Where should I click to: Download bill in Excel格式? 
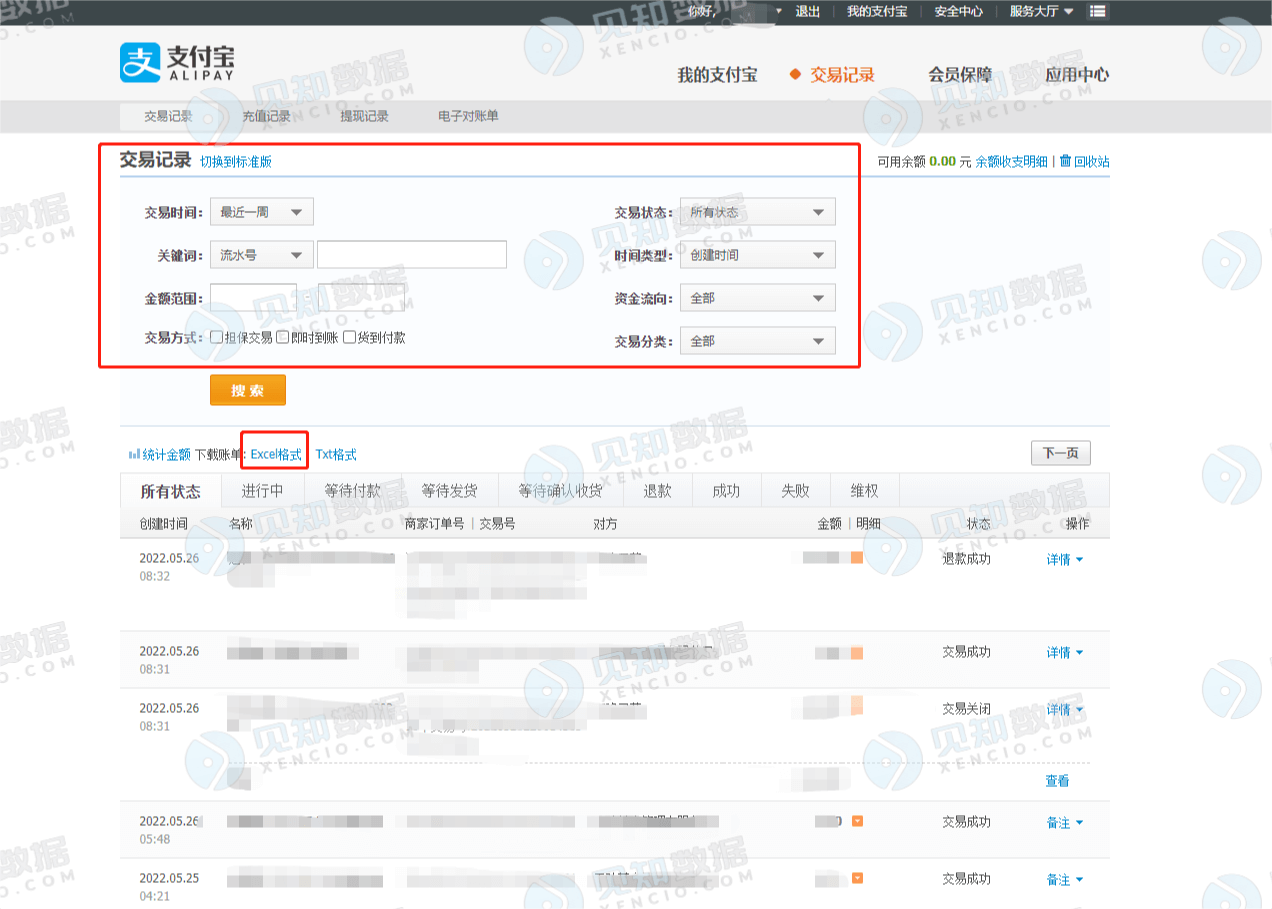coord(276,454)
